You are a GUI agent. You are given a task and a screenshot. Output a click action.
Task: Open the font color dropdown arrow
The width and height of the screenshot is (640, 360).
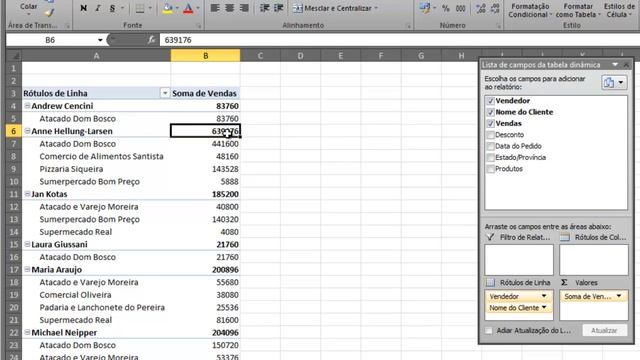198,8
